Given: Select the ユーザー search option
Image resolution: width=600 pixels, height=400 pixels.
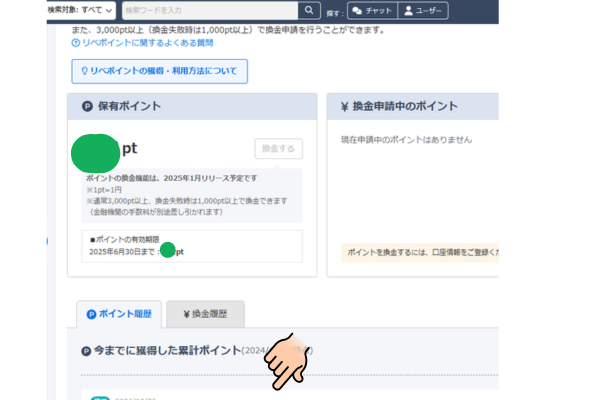Looking at the screenshot, I should pos(423,11).
